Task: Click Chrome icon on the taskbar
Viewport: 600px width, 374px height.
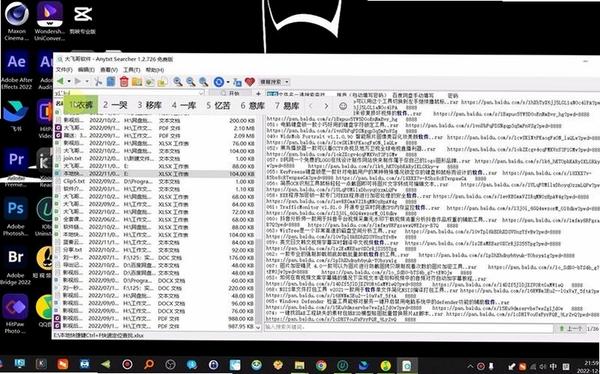Action: tap(321, 365)
